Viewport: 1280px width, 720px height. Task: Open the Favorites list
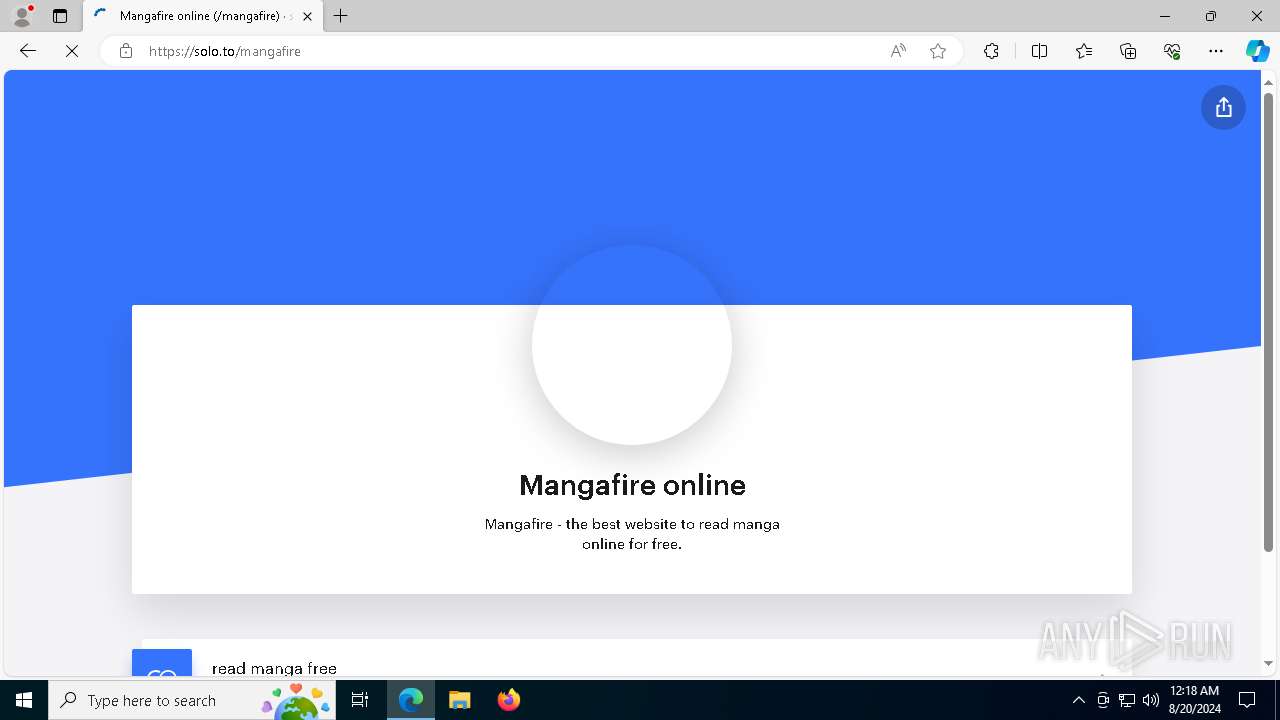(1084, 51)
